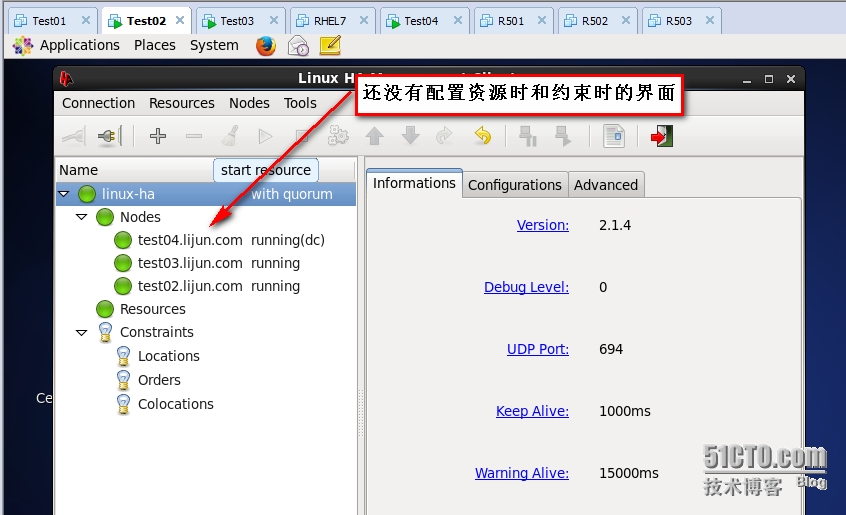Click the 15000ms Warning Alive value
846x515 pixels.
[x=629, y=473]
